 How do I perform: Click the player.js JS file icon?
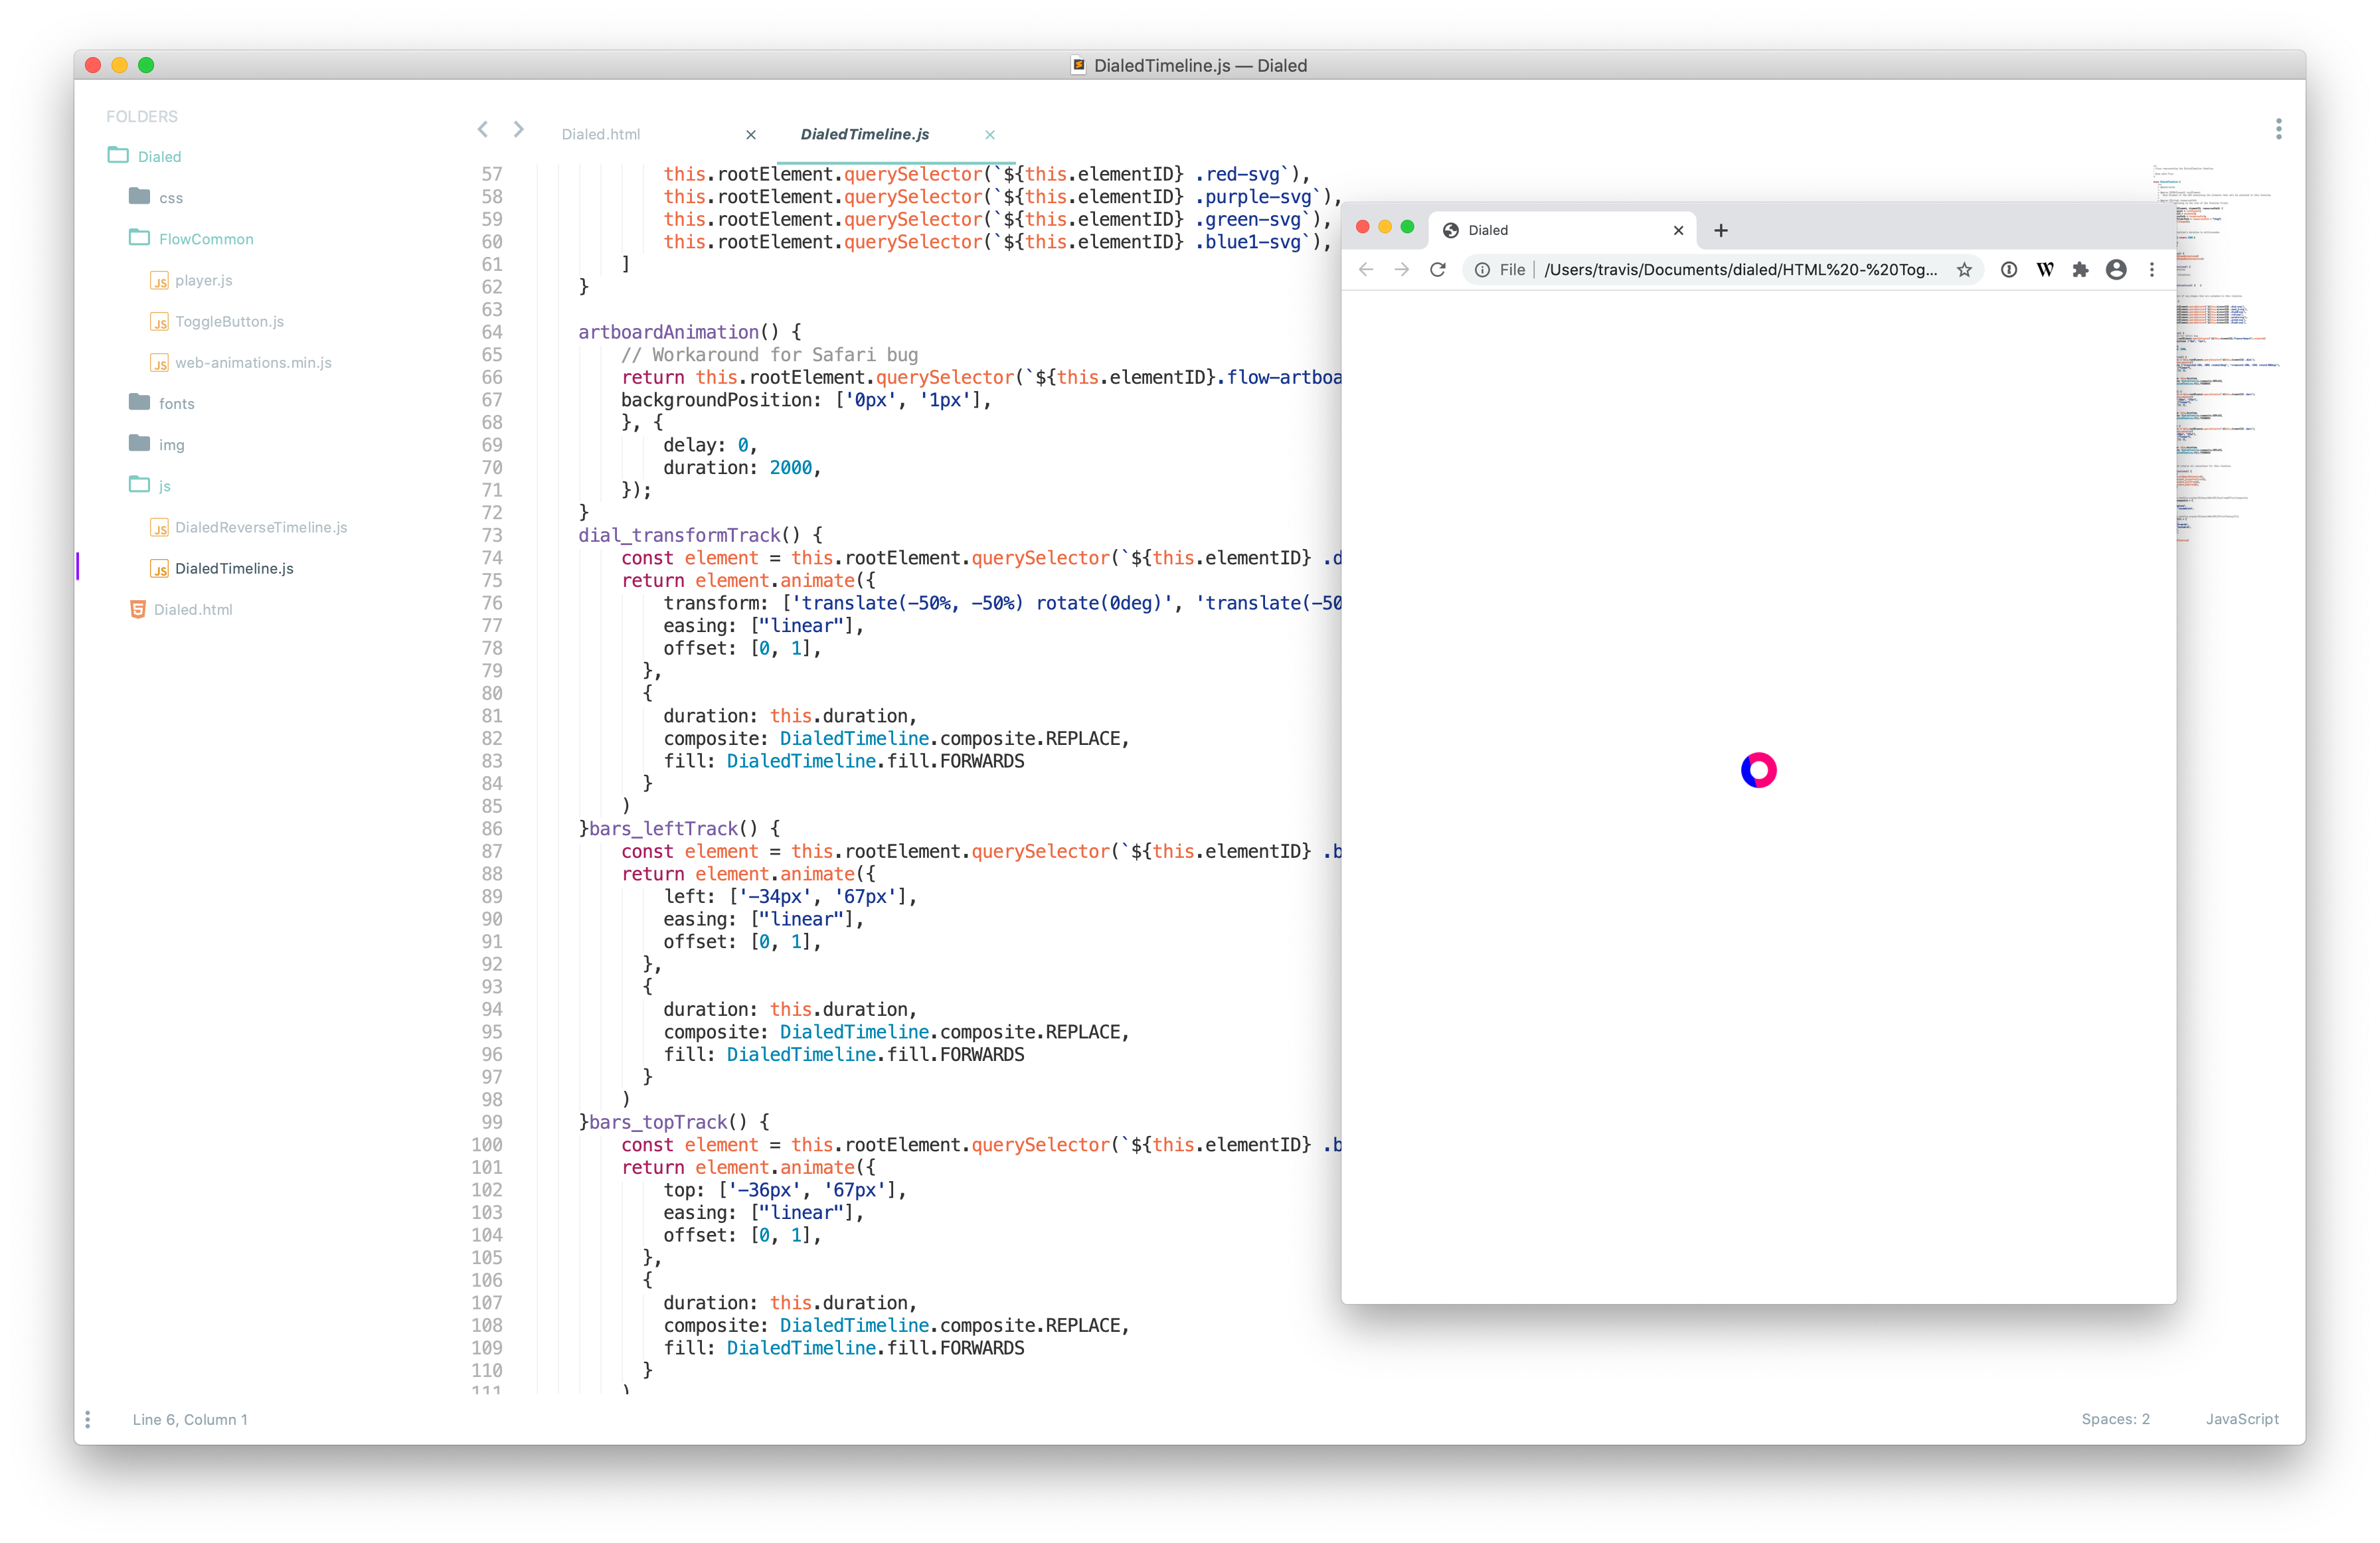click(x=159, y=281)
